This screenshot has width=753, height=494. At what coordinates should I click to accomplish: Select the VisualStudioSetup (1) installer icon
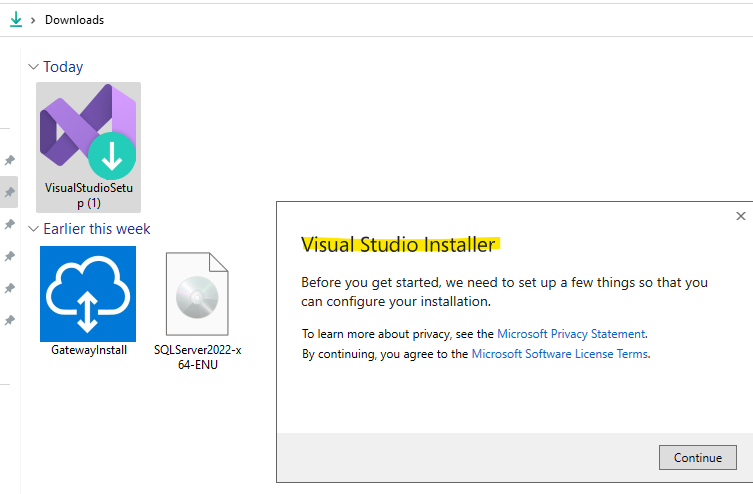(88, 132)
